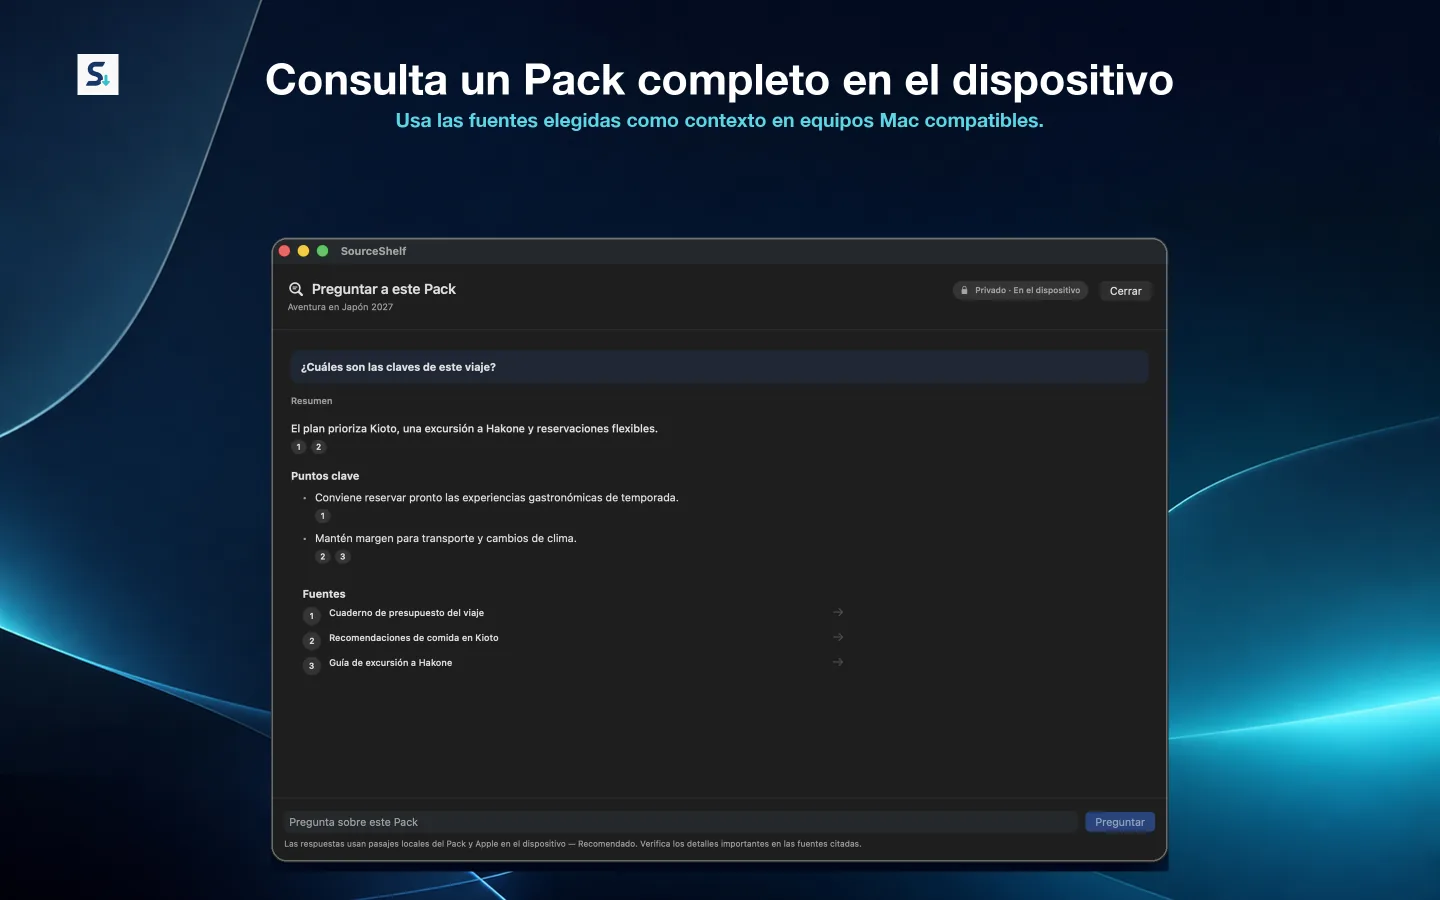This screenshot has width=1440, height=900.
Task: Click the Privado - En el dispositivo badge
Action: click(x=1020, y=291)
